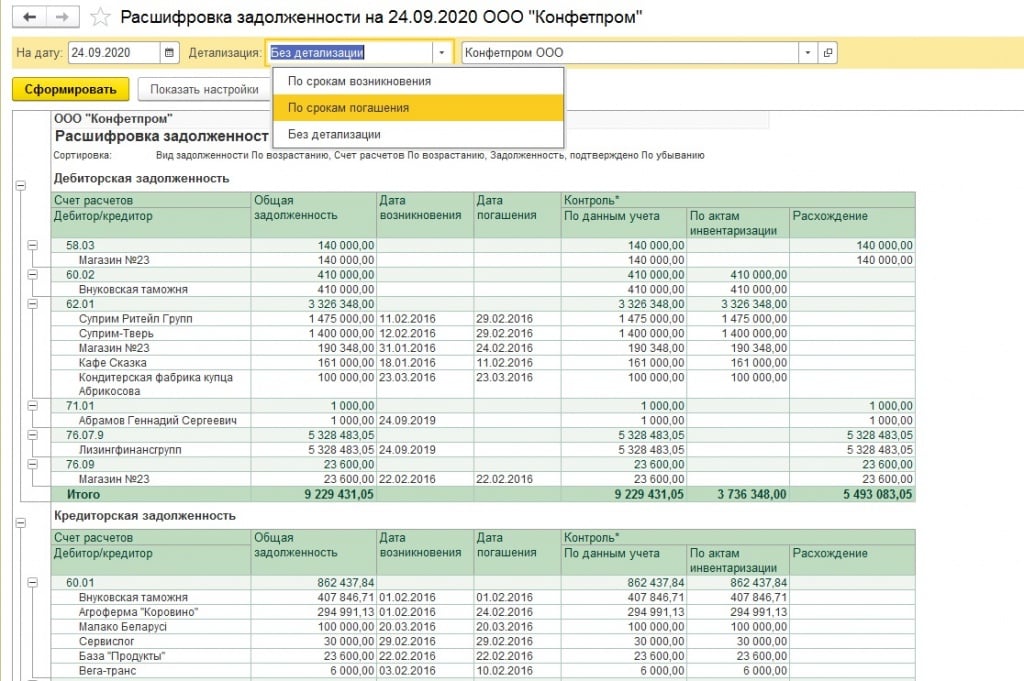Image resolution: width=1024 pixels, height=681 pixels.
Task: Choose По срокам погашения option
Action: pos(348,108)
